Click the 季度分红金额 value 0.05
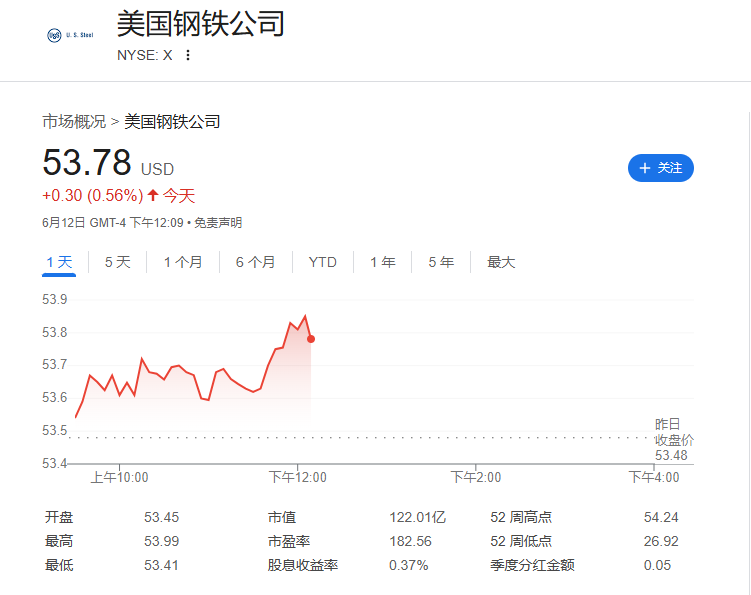Image resolution: width=751 pixels, height=595 pixels. (x=657, y=565)
